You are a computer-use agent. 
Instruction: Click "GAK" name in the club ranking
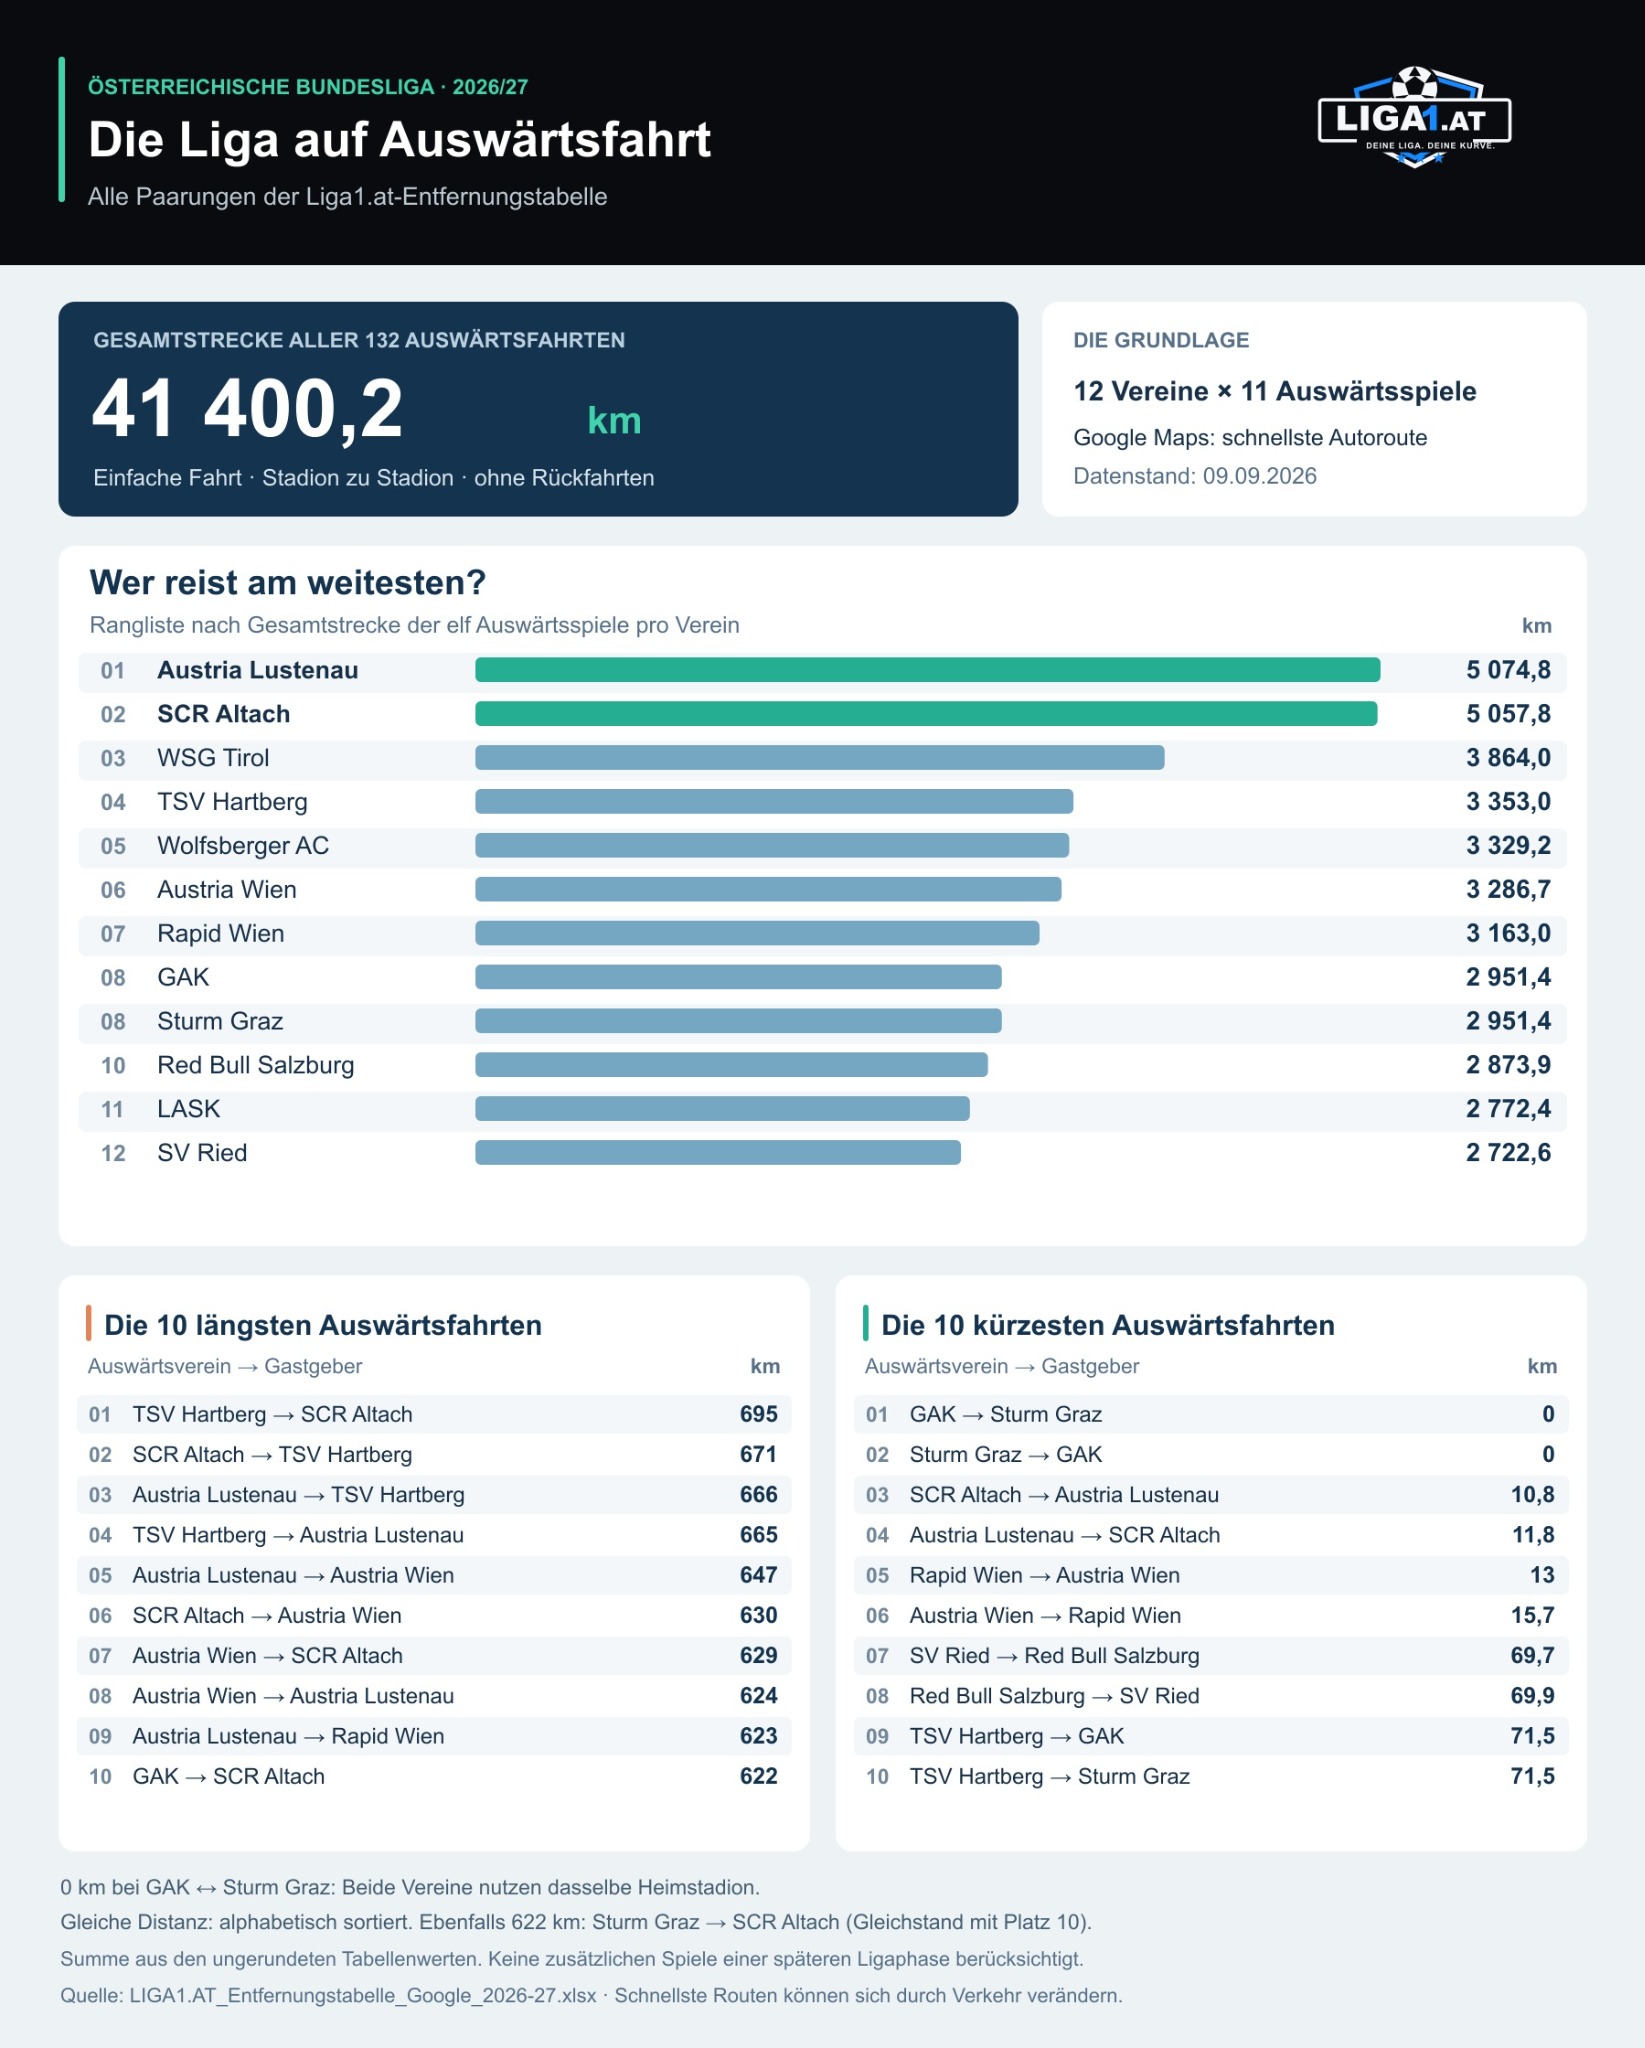[x=183, y=977]
